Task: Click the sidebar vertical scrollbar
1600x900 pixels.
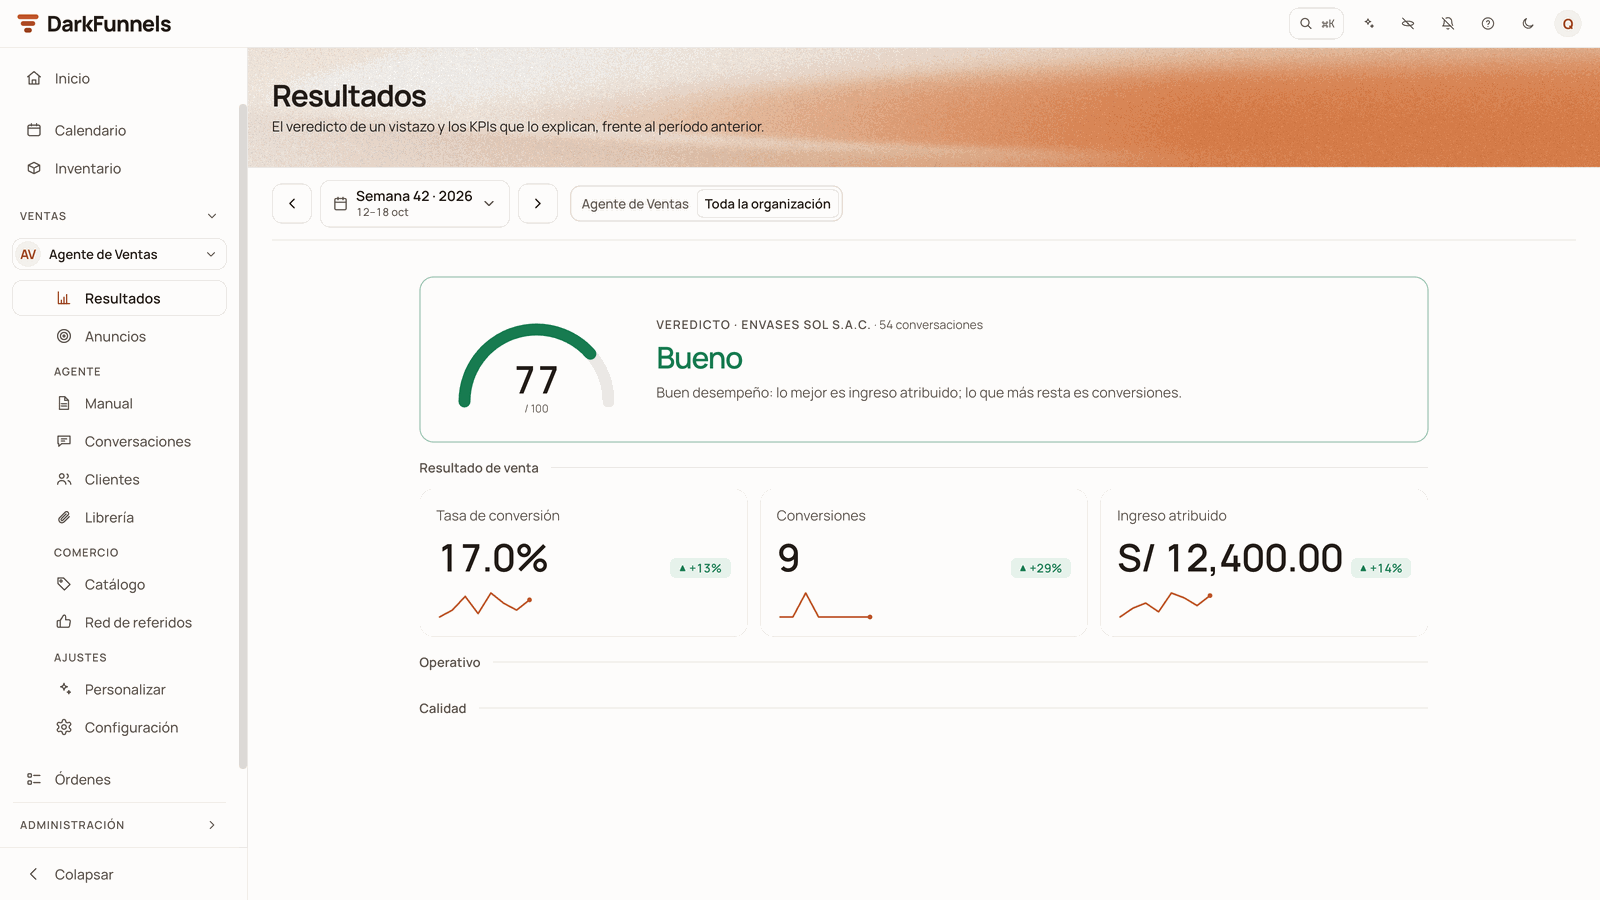Action: (x=242, y=436)
